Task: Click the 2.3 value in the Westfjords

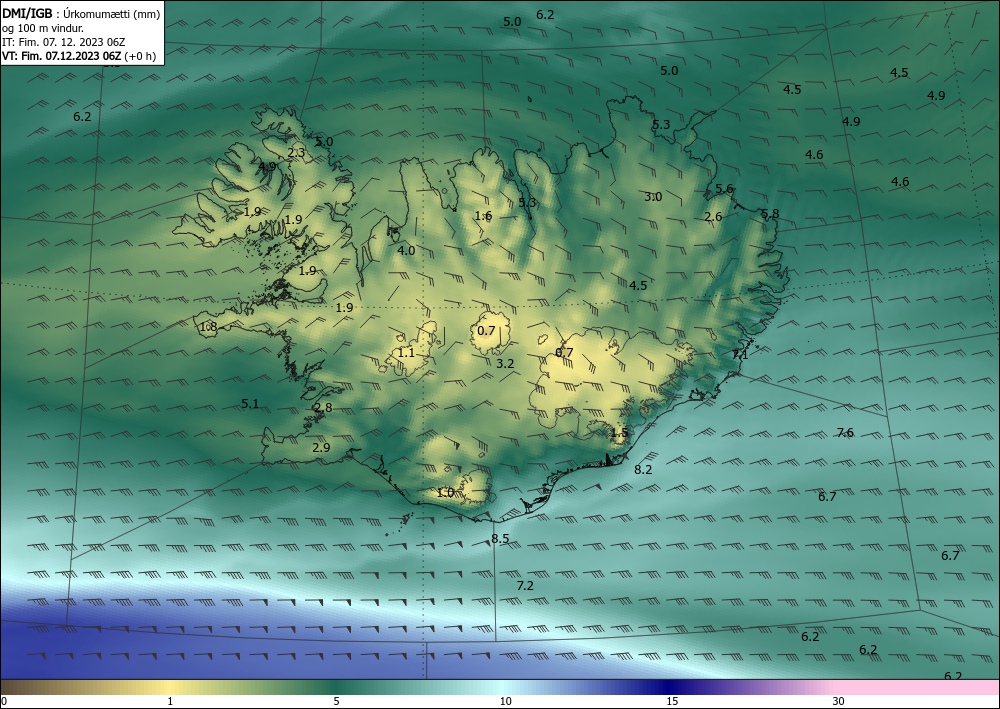Action: [x=296, y=152]
